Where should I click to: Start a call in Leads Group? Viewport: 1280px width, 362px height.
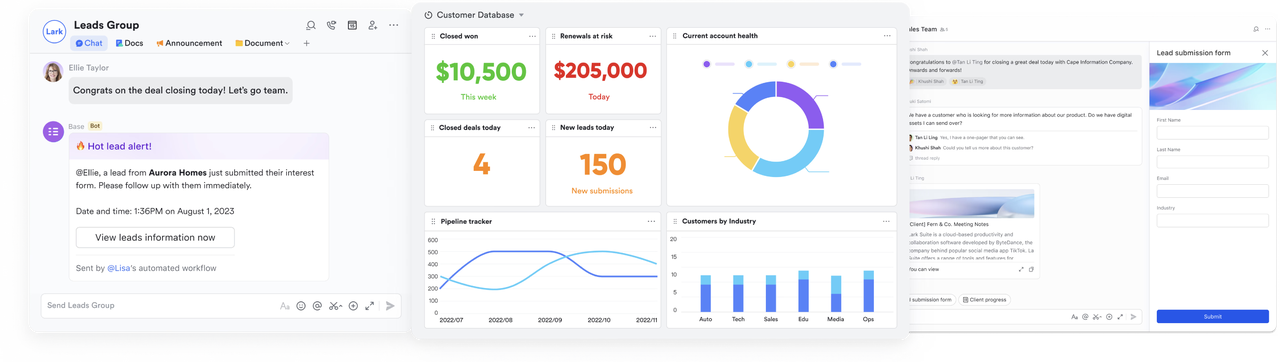pyautogui.click(x=331, y=25)
